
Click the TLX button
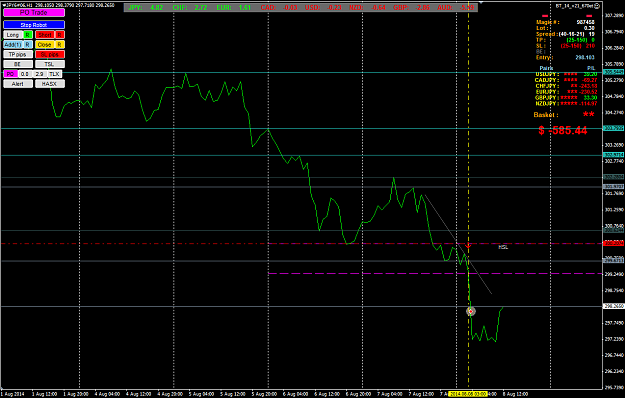(54, 74)
